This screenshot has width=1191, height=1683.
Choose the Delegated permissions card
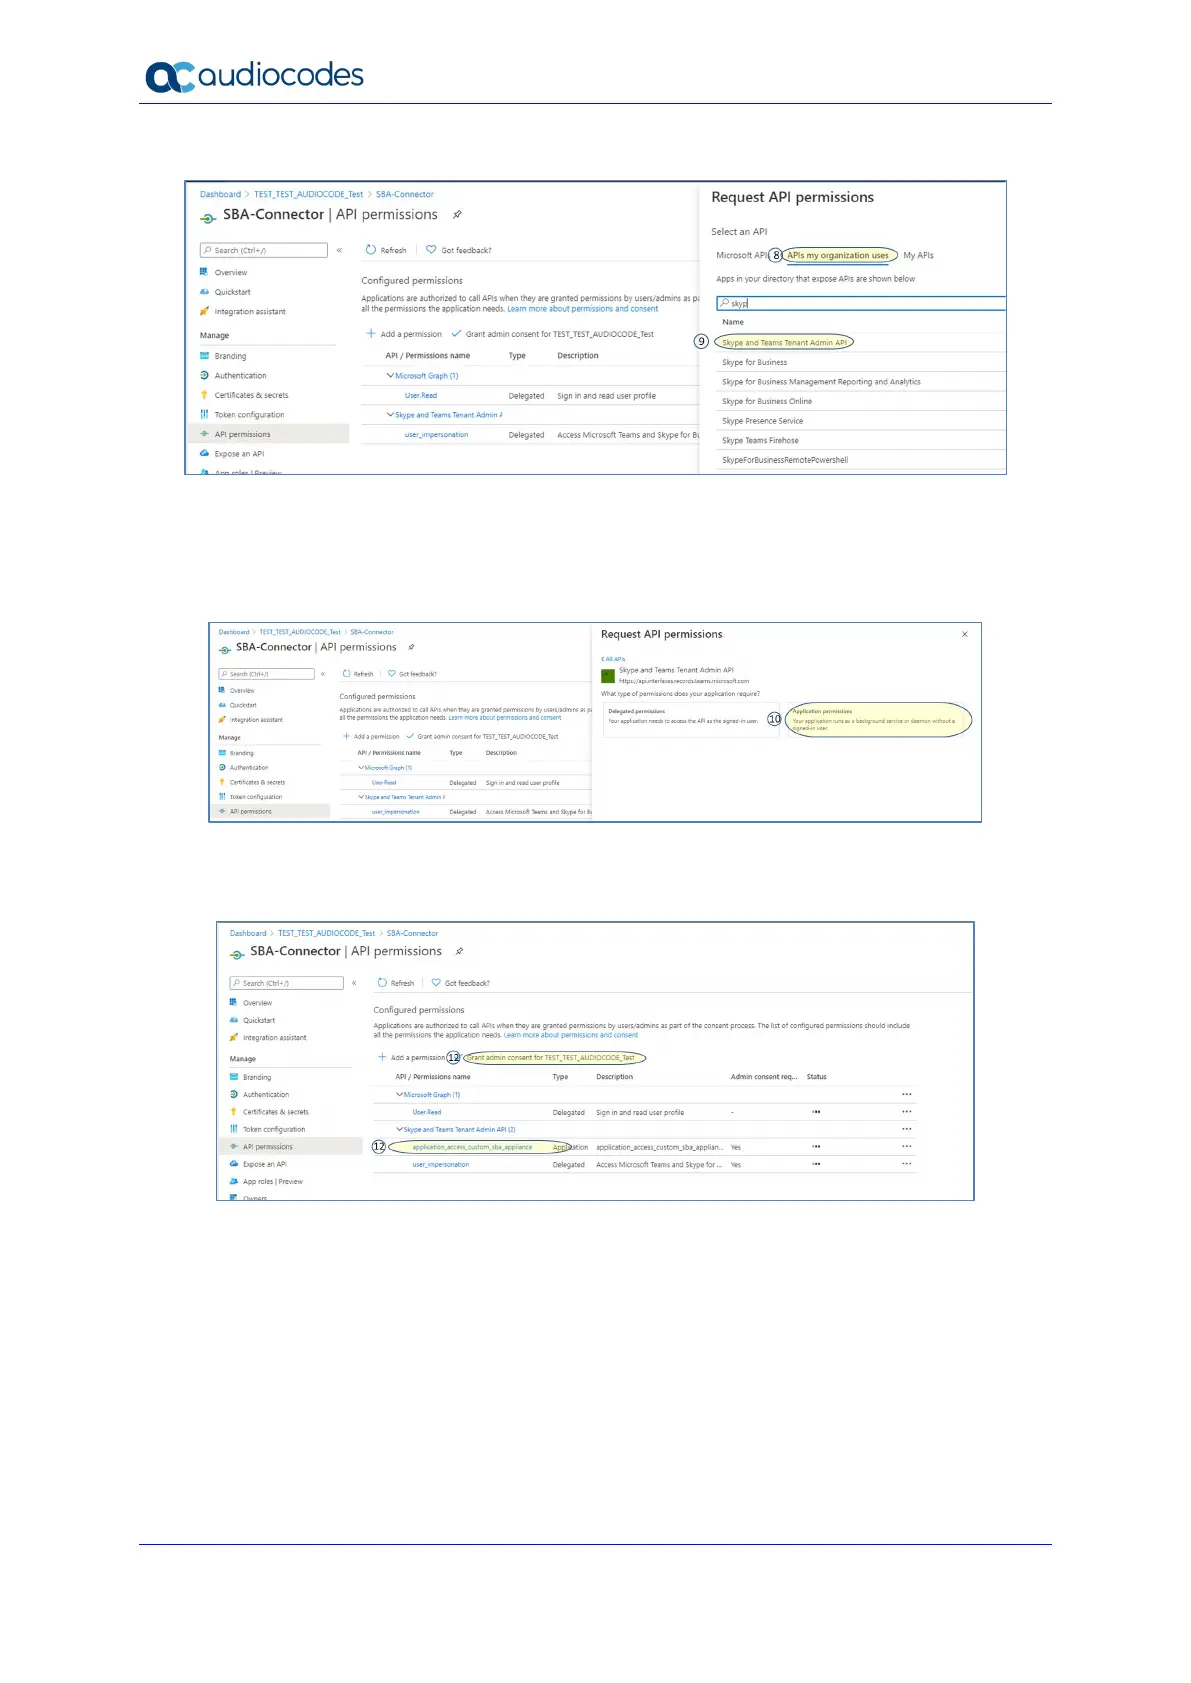tap(690, 720)
